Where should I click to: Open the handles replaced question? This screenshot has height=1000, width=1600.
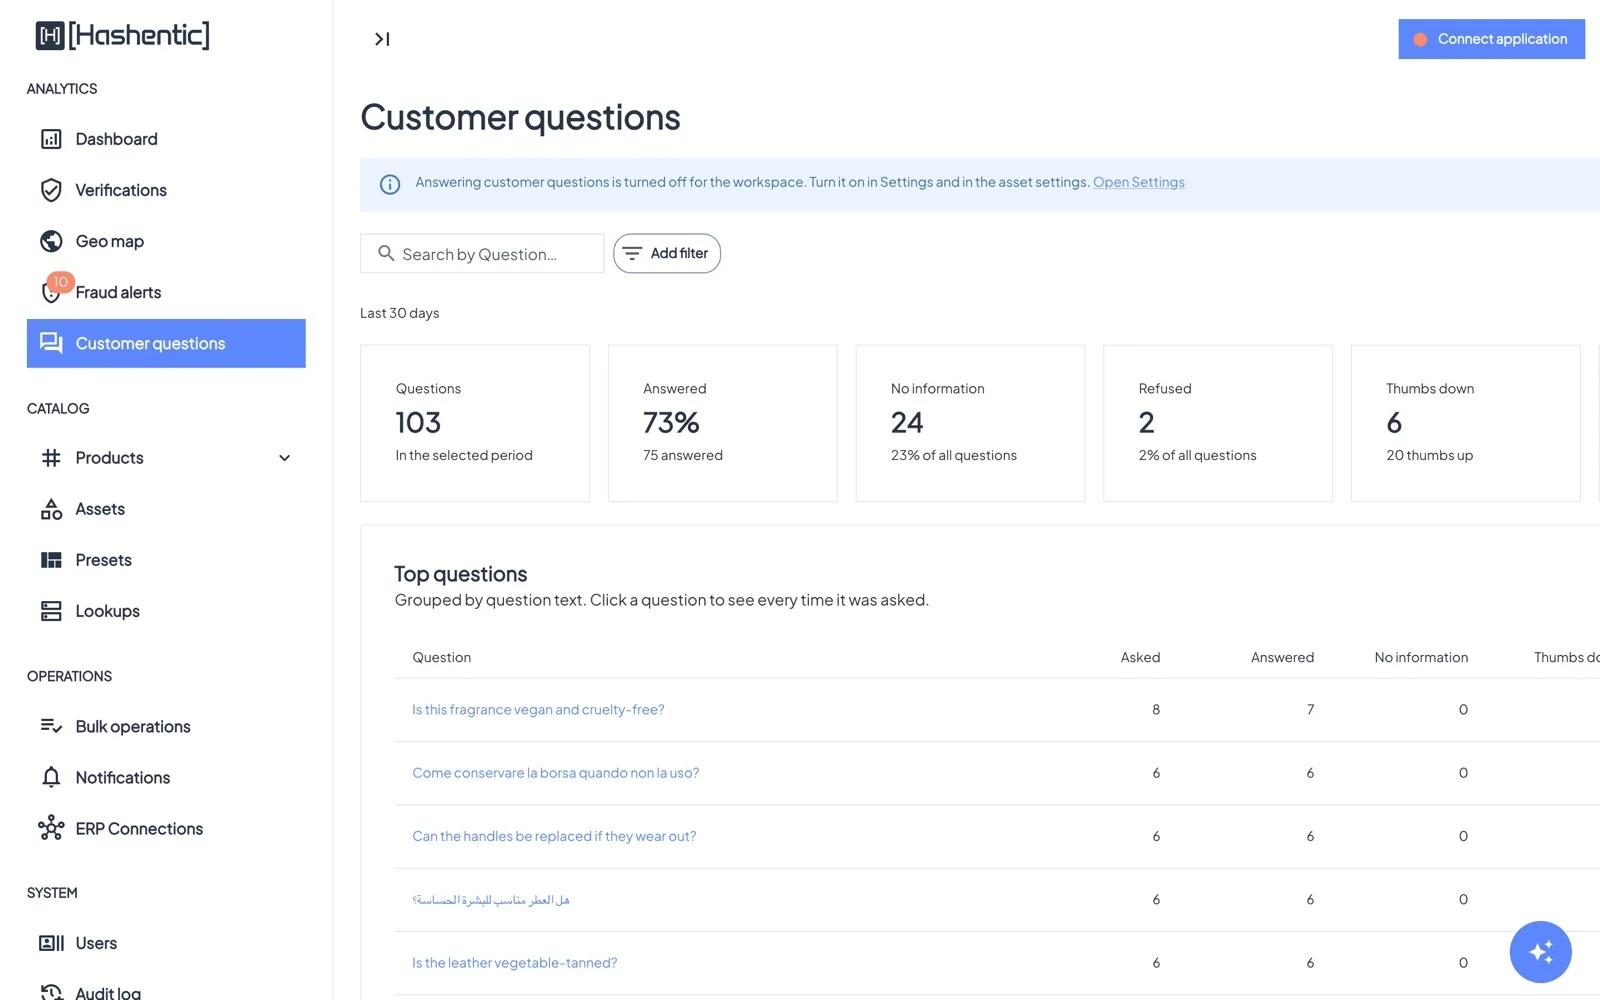(554, 836)
